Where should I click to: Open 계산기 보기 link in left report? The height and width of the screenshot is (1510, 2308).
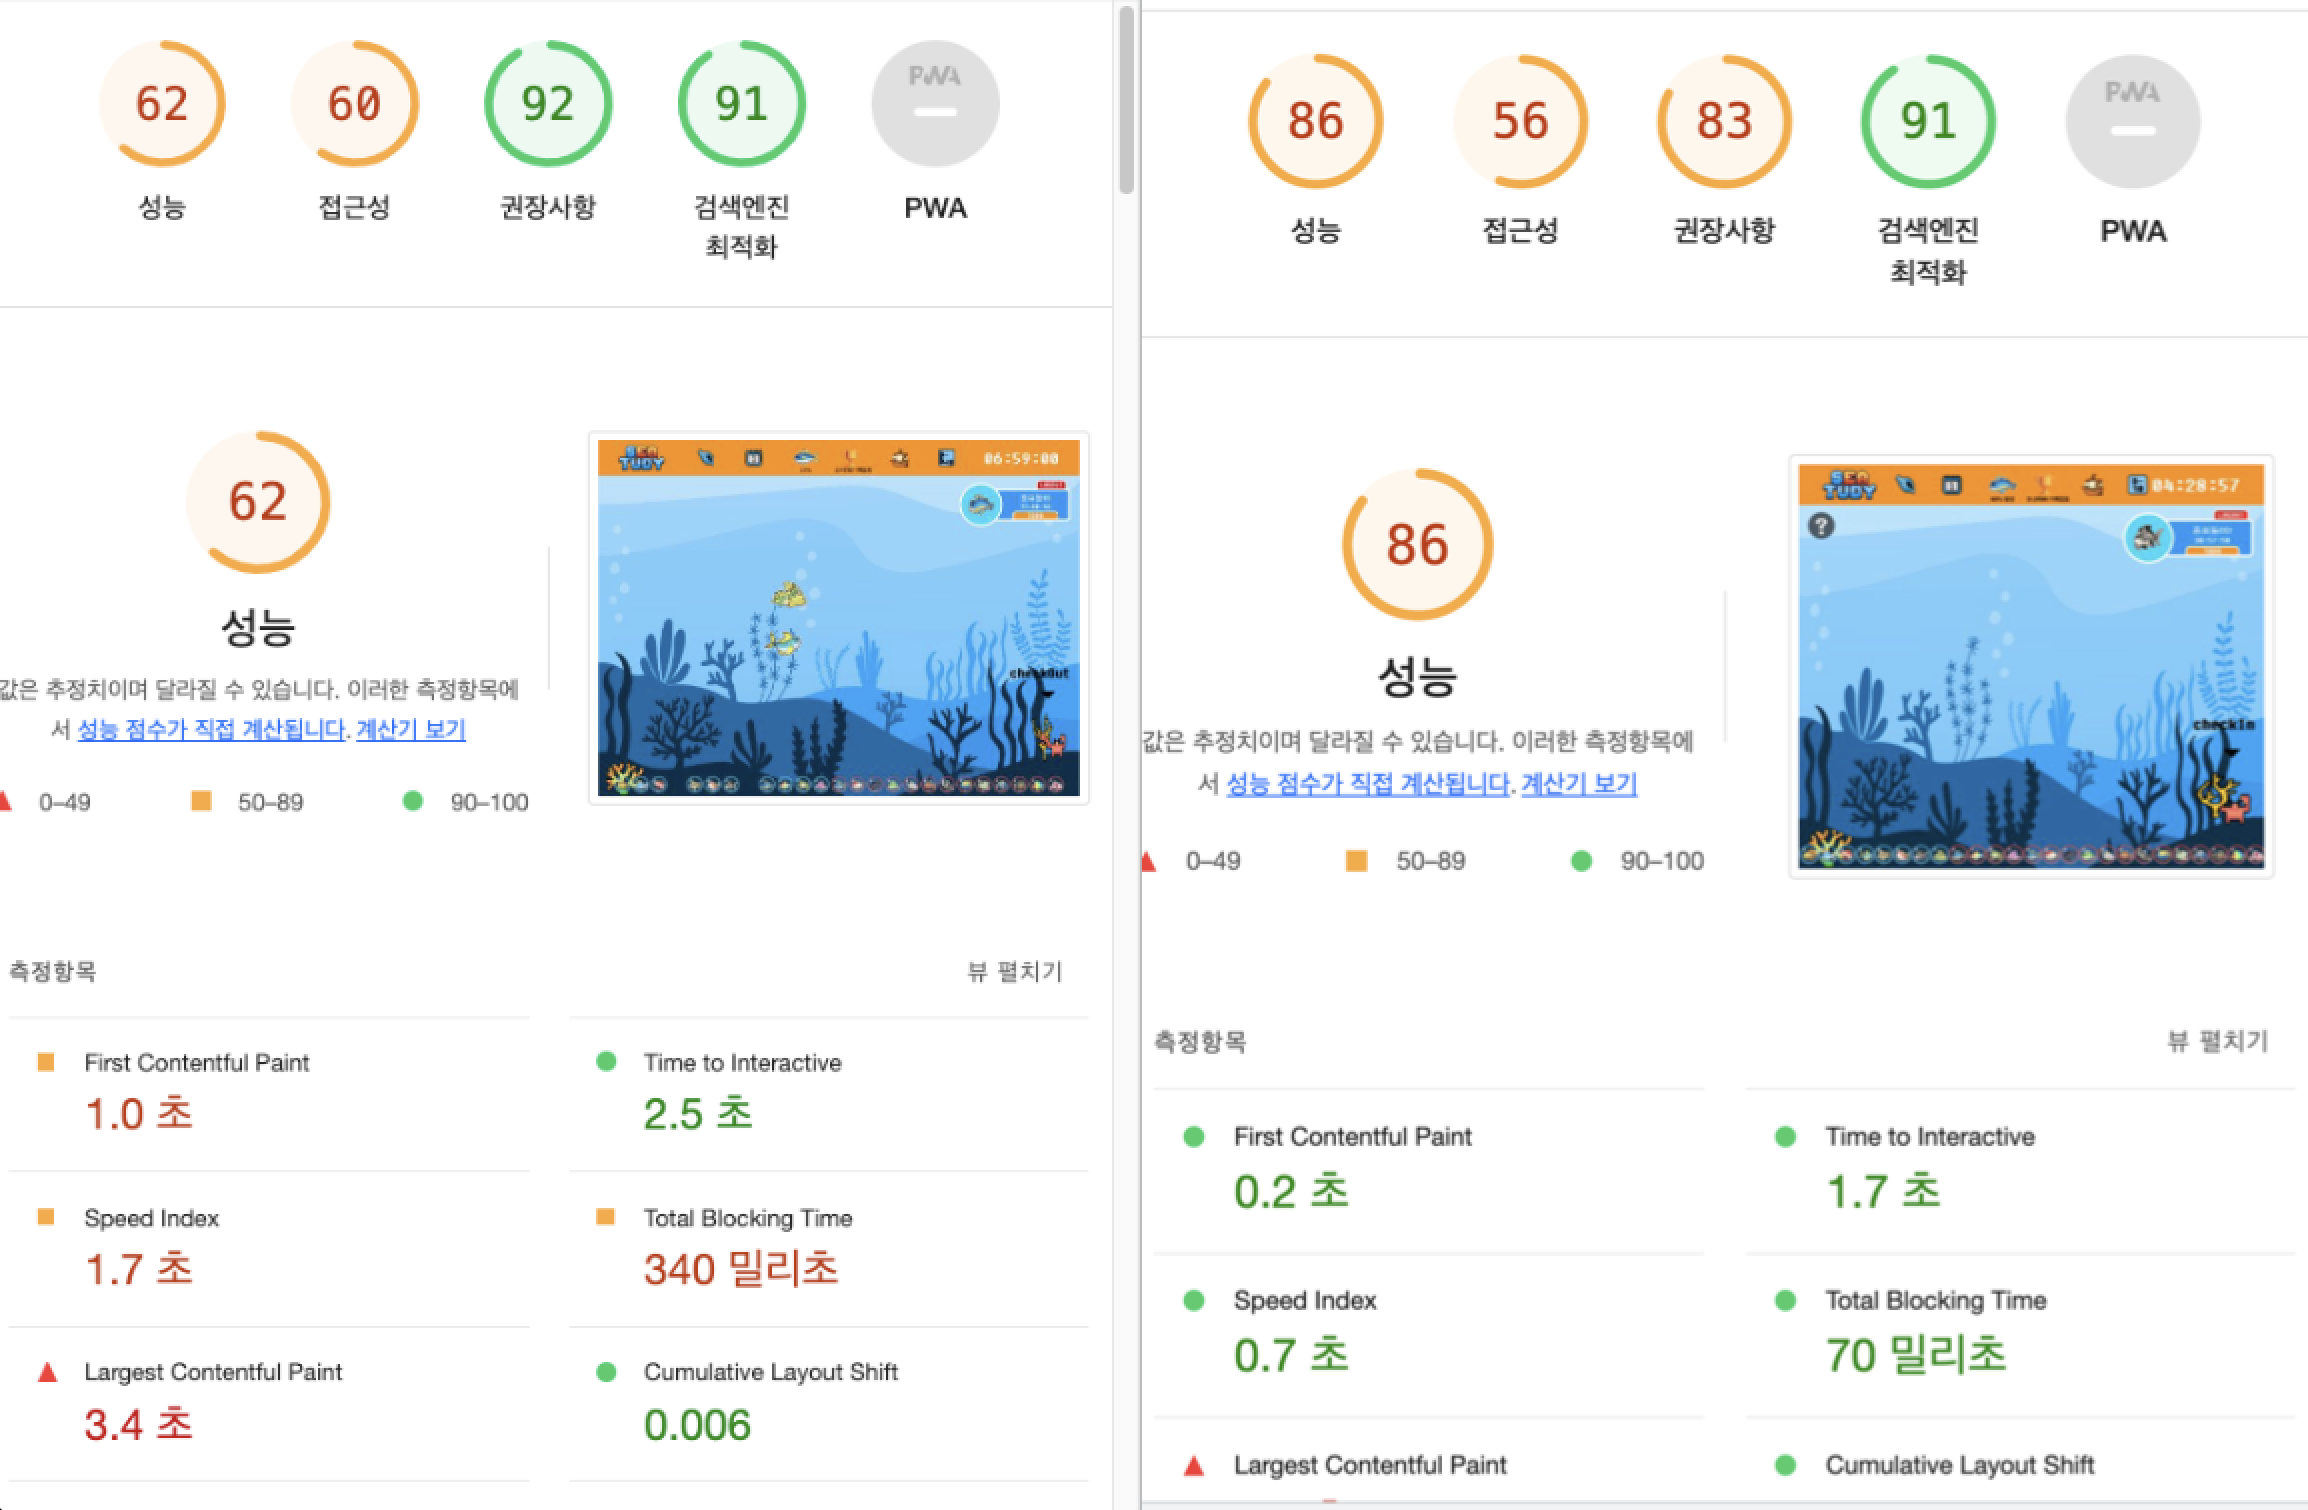tap(411, 729)
